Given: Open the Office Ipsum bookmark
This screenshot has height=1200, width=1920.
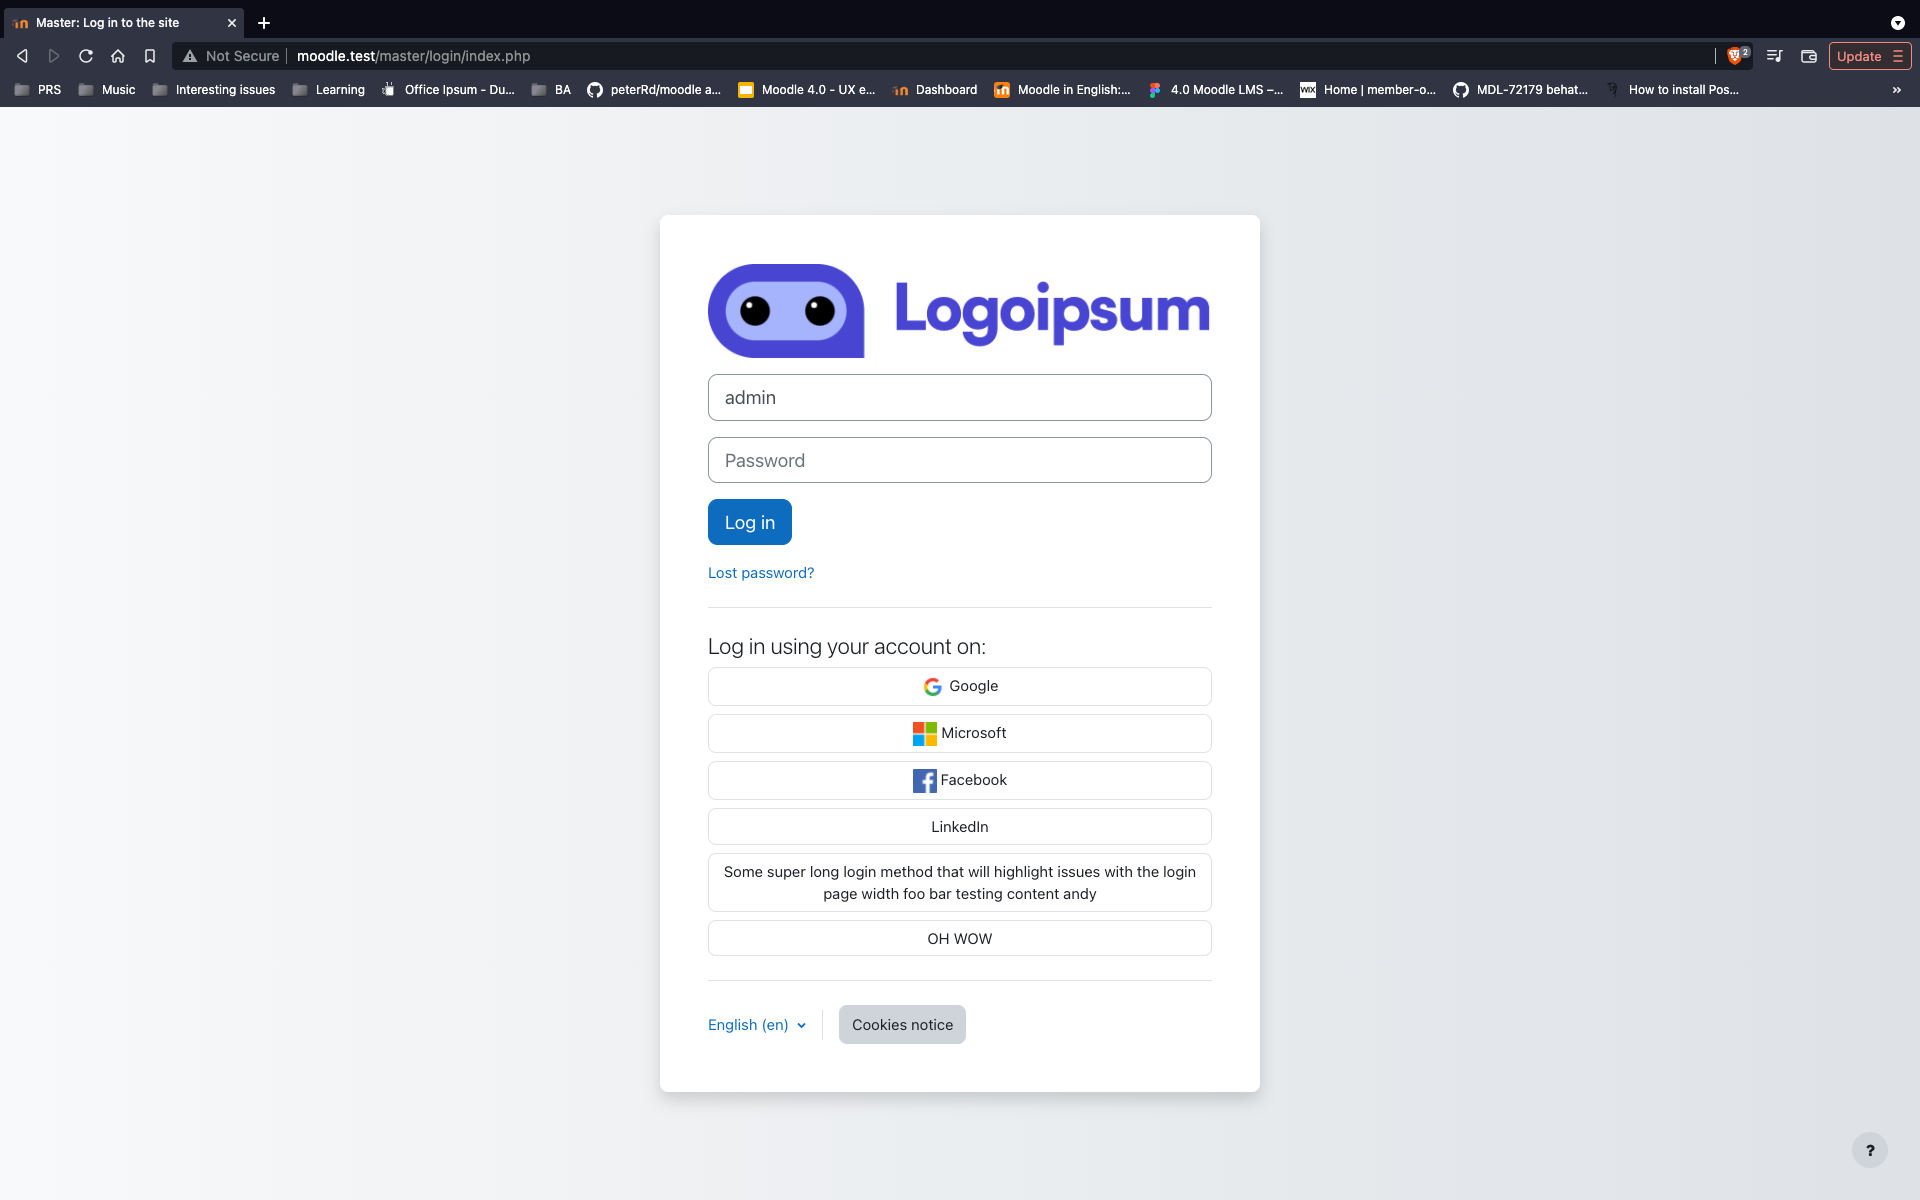Looking at the screenshot, I should [x=448, y=90].
